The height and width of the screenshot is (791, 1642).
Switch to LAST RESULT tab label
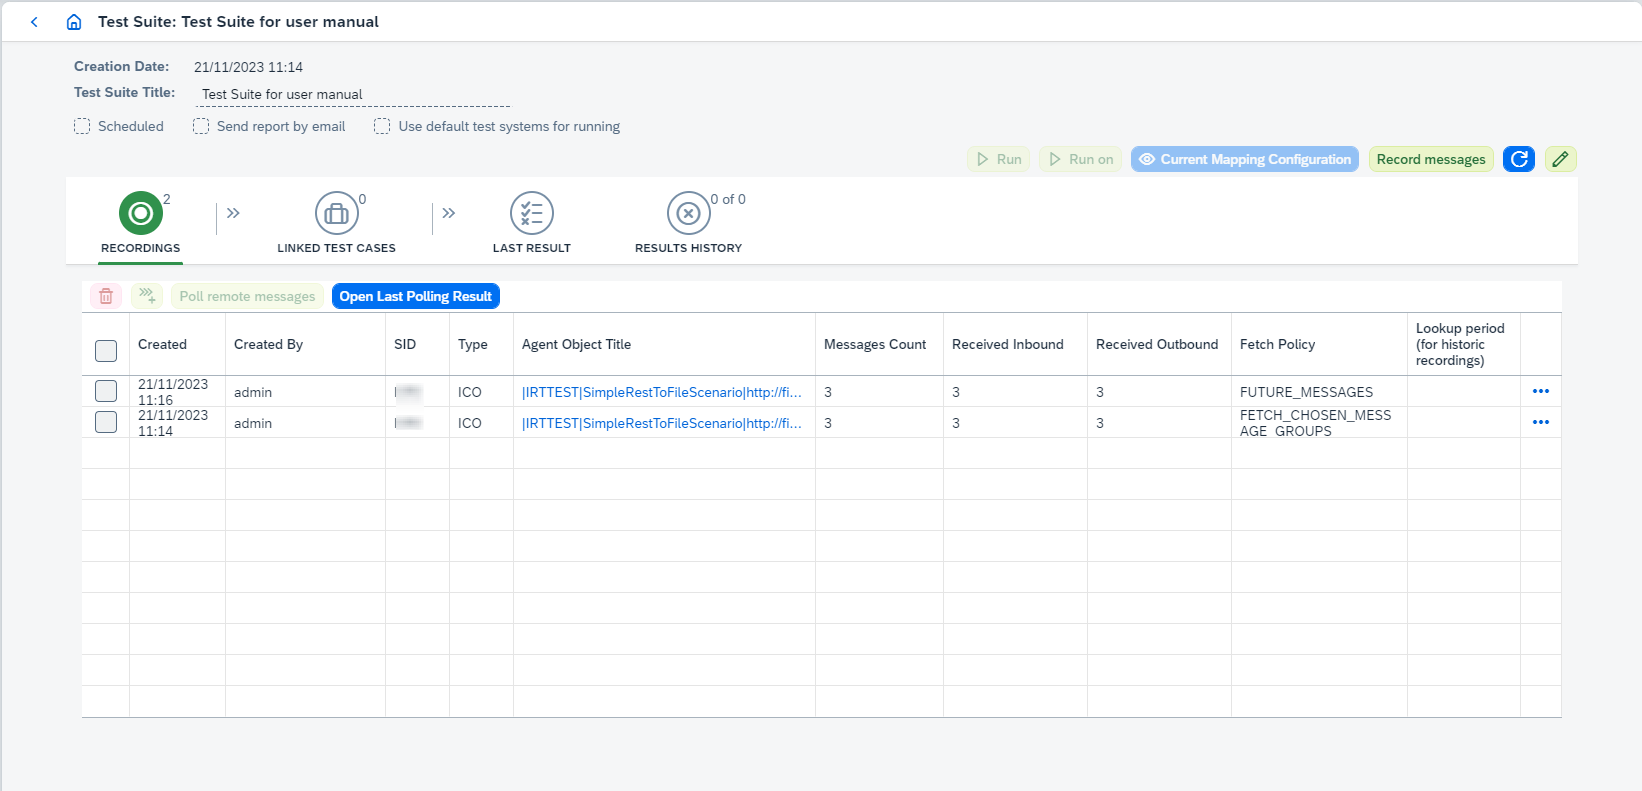pos(532,248)
